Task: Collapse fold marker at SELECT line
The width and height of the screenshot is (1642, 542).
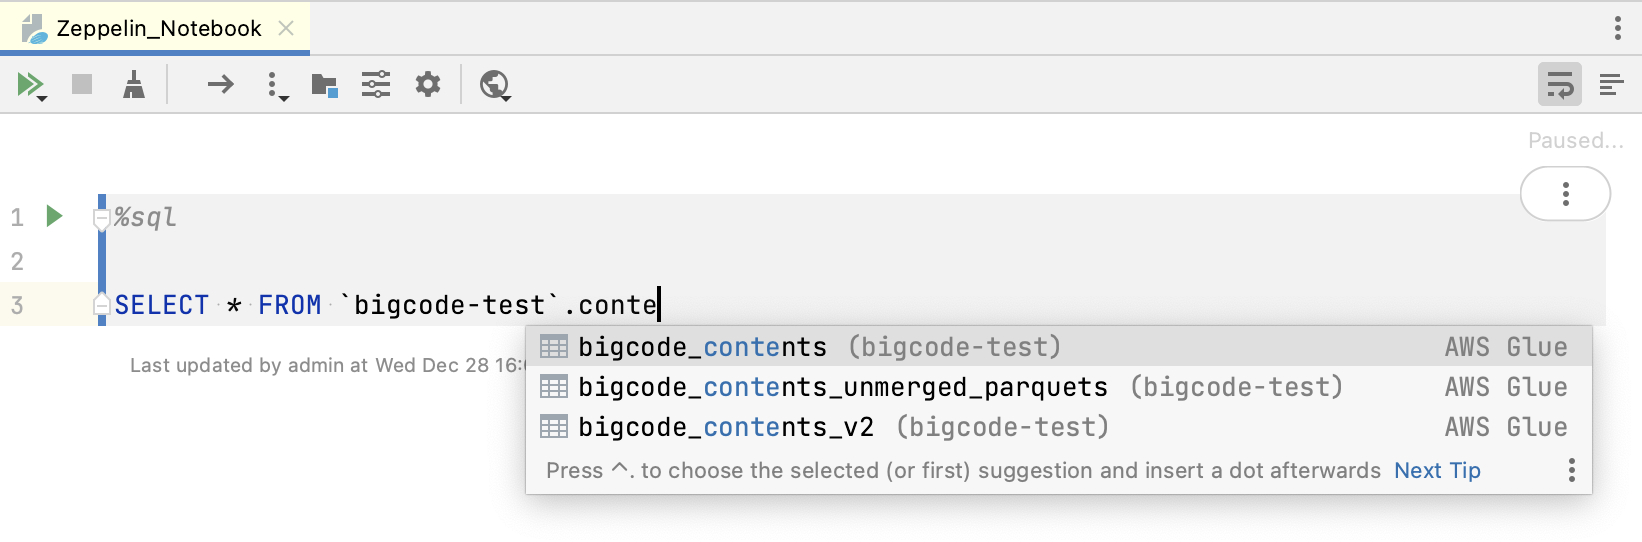Action: coord(101,304)
